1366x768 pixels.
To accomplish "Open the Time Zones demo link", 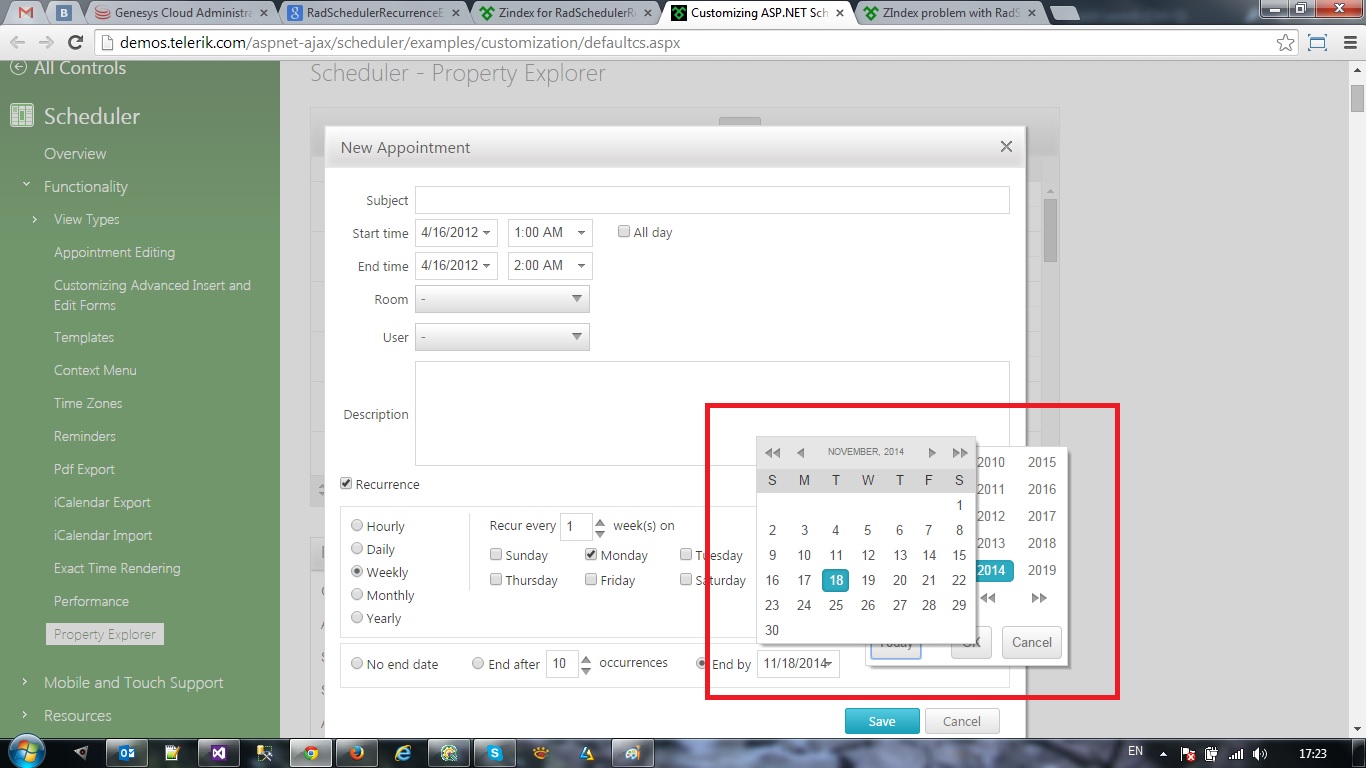I will point(88,403).
